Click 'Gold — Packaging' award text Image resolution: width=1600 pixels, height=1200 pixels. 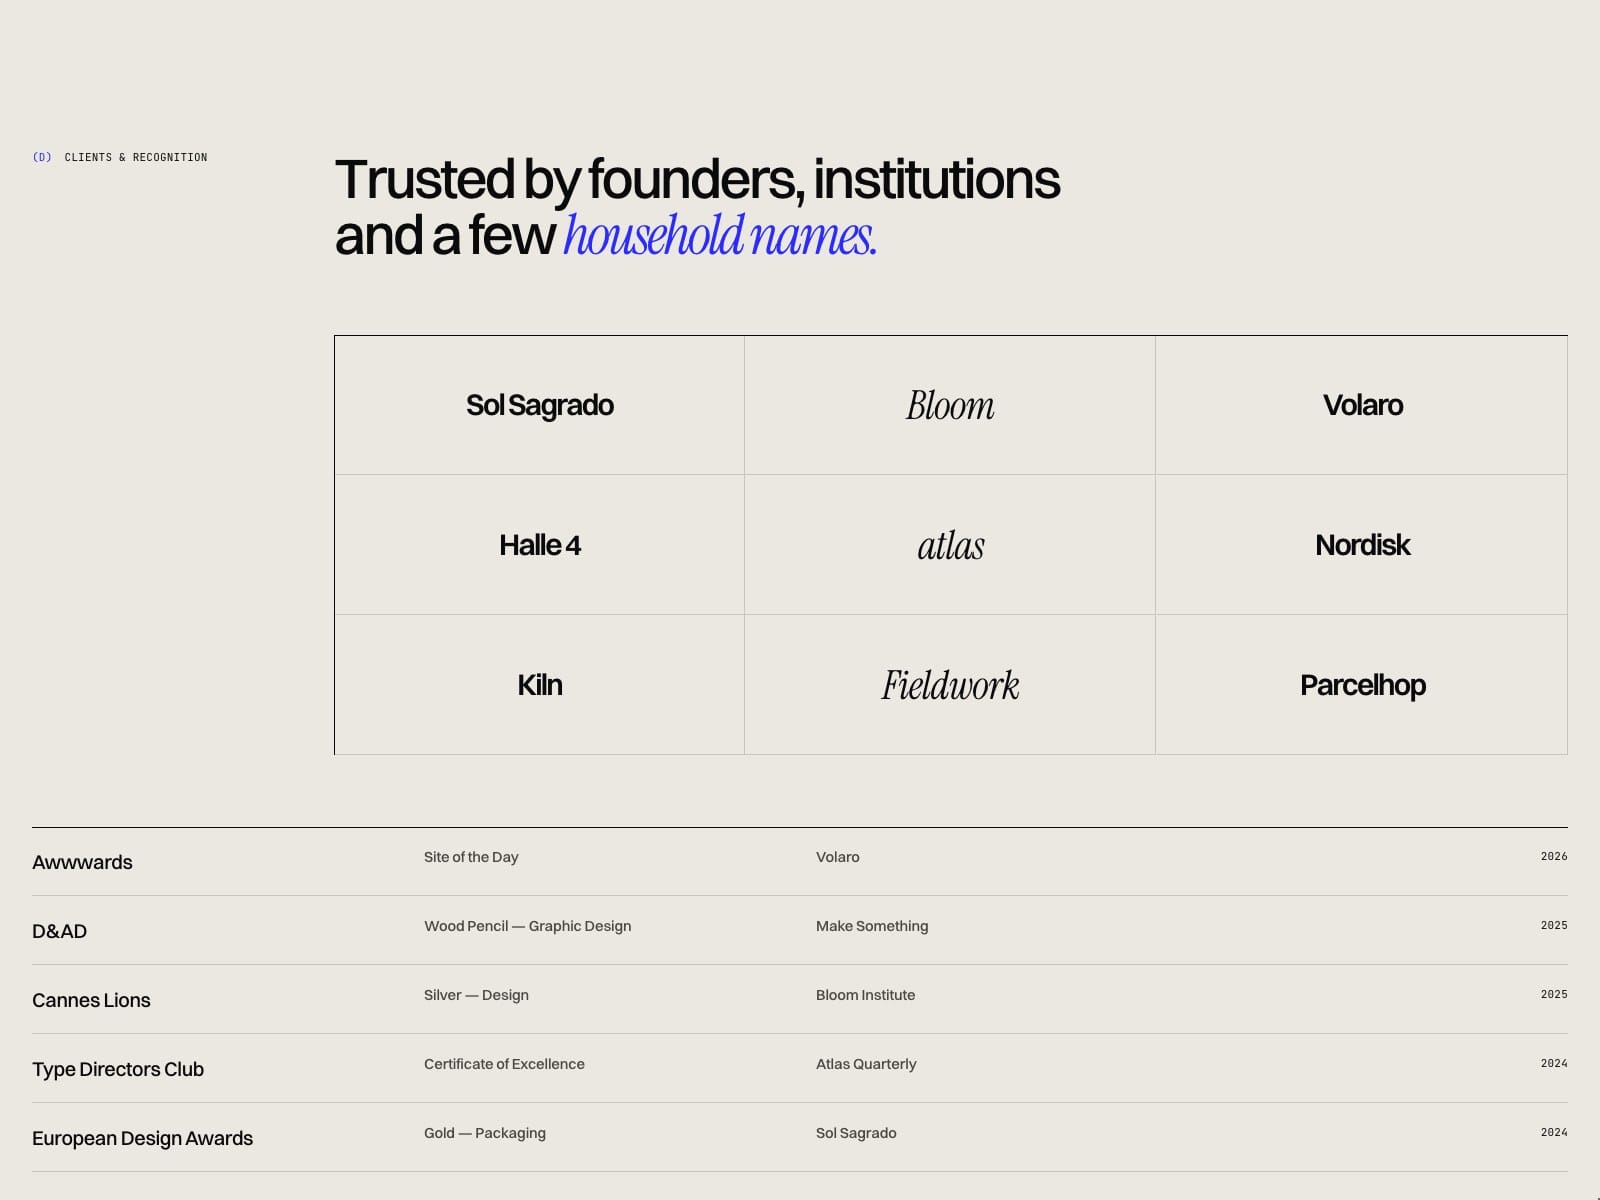tap(485, 1133)
